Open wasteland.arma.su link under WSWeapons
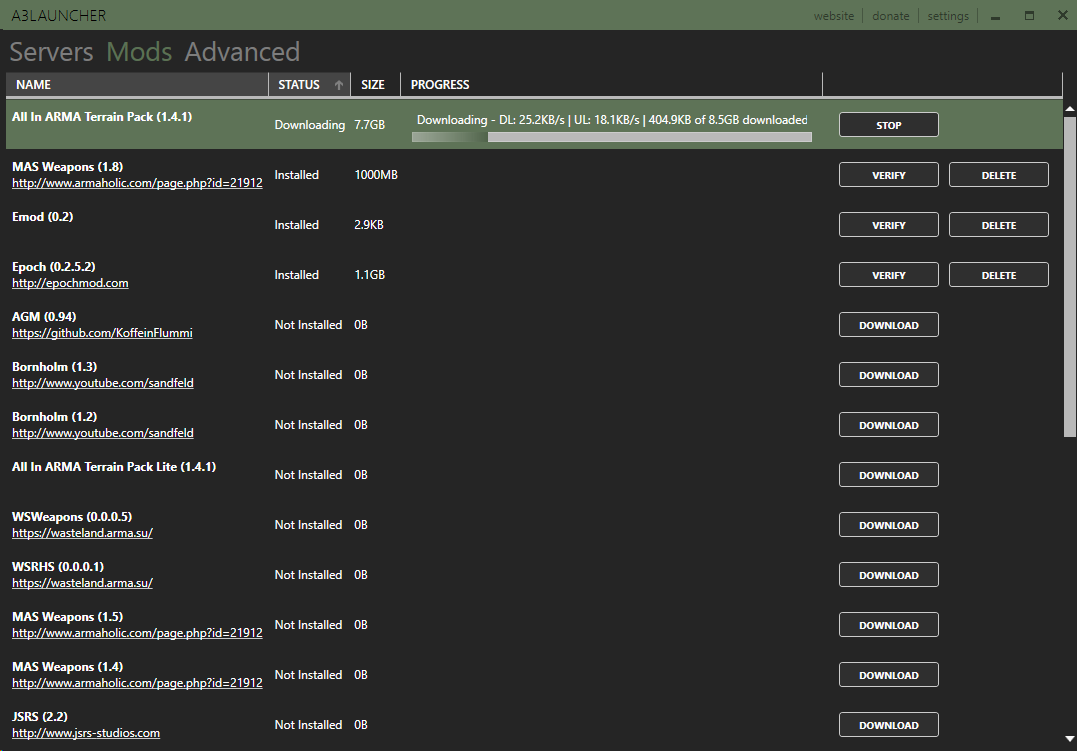This screenshot has height=751, width=1077. (82, 533)
